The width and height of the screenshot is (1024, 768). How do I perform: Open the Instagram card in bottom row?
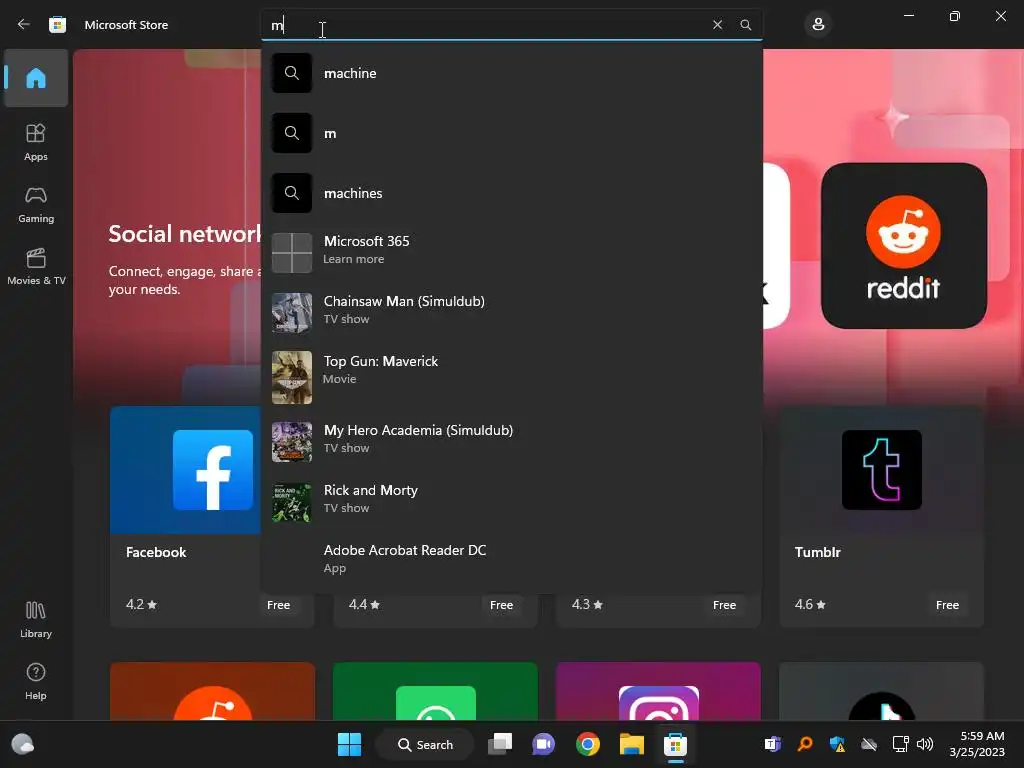coord(658,691)
